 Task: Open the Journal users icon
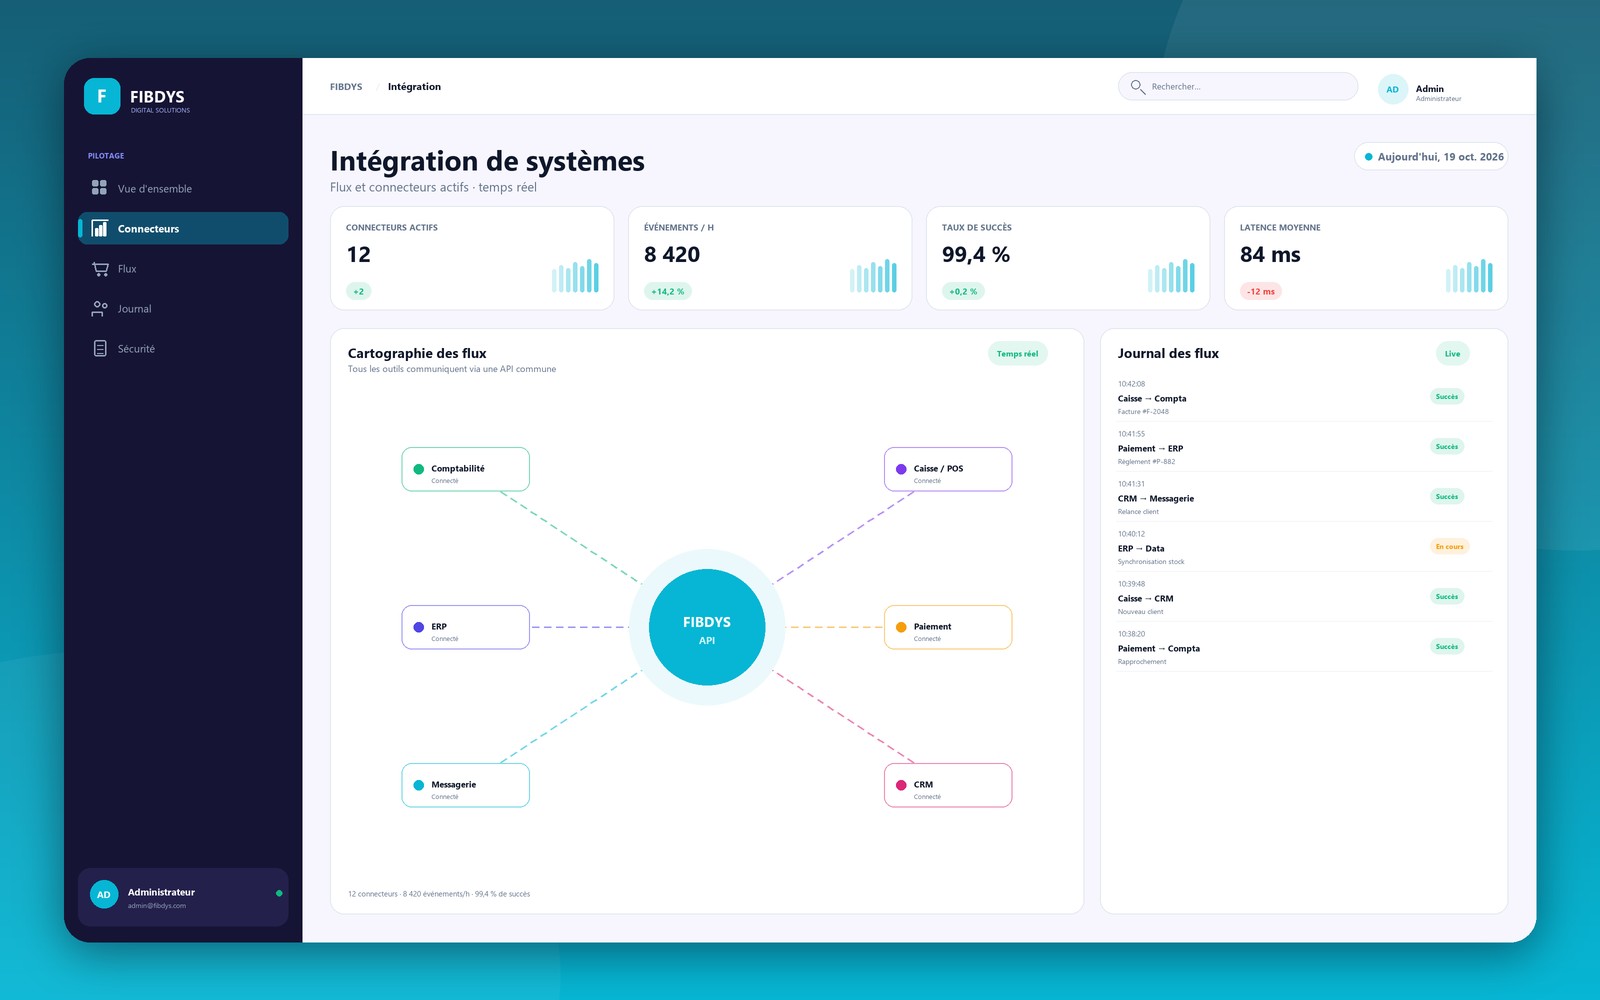coord(99,308)
